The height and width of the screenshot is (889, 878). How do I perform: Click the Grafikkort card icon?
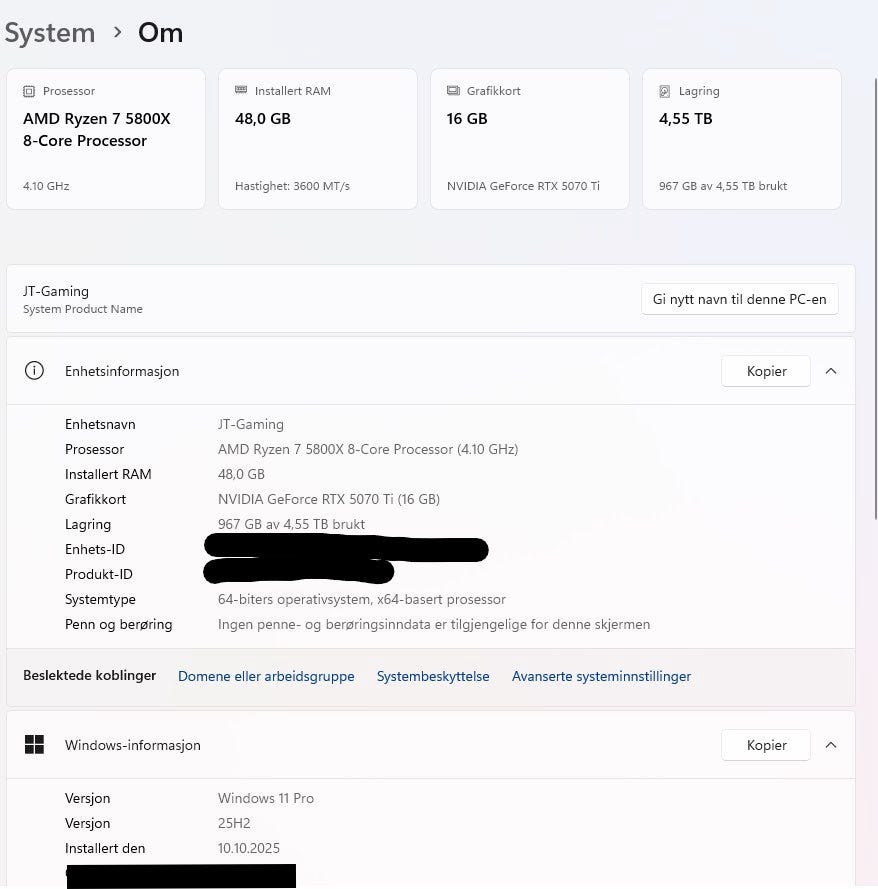(x=453, y=90)
